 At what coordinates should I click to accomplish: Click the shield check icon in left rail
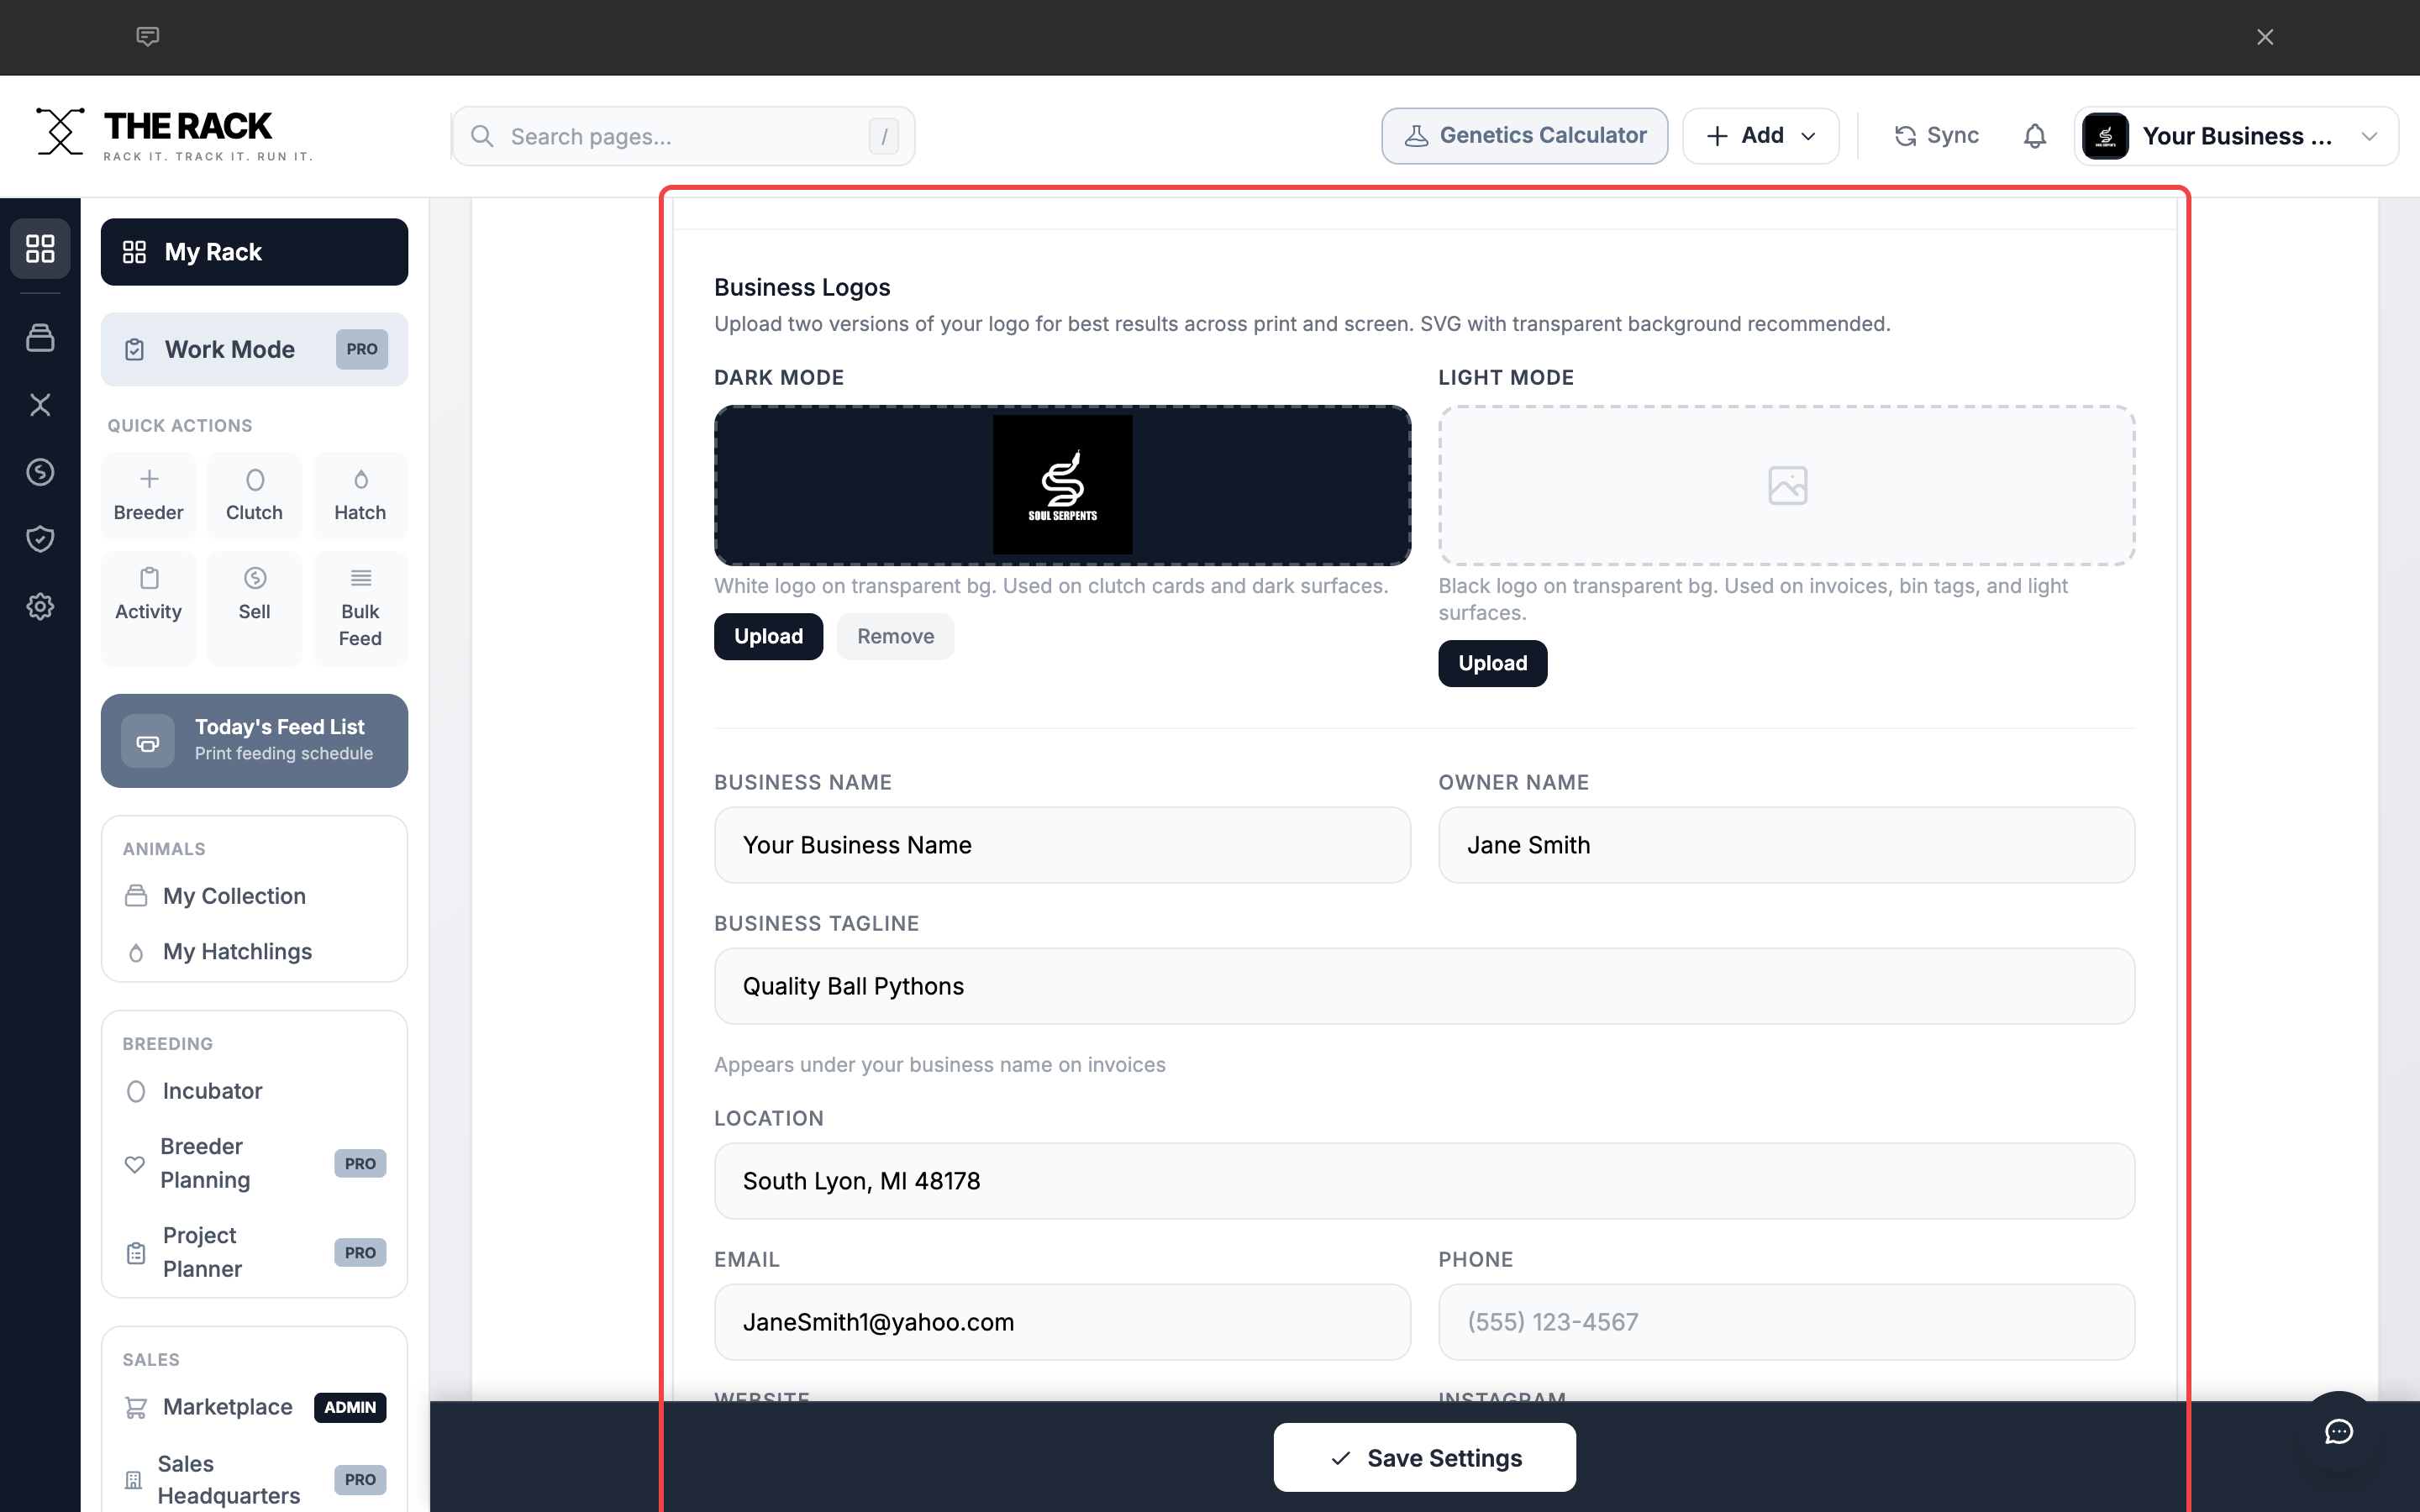pos(40,539)
